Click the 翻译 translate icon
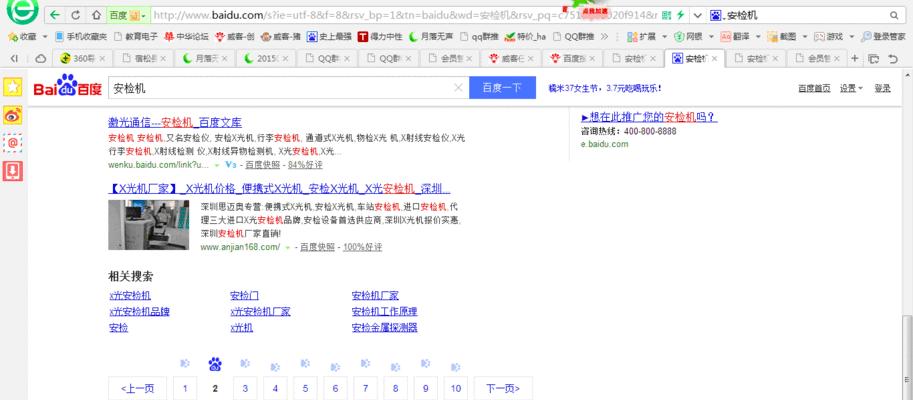This screenshot has width=913, height=400. [x=726, y=36]
